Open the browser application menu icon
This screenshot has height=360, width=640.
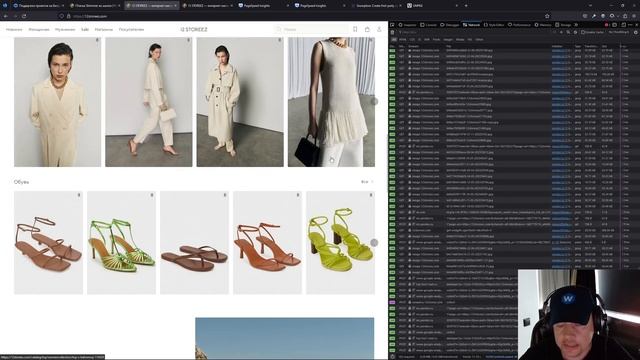[x=634, y=16]
